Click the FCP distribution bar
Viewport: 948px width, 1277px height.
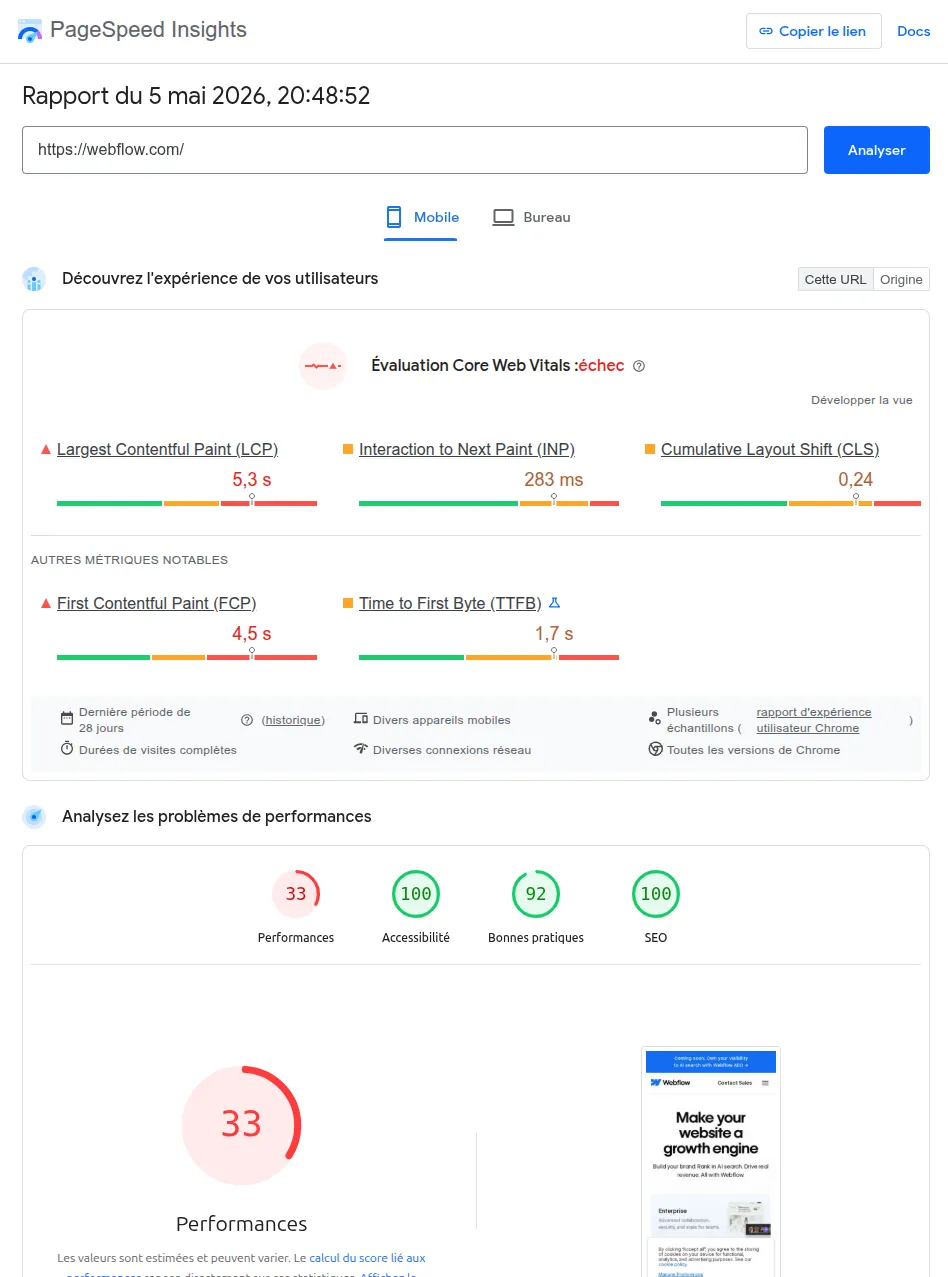click(187, 657)
